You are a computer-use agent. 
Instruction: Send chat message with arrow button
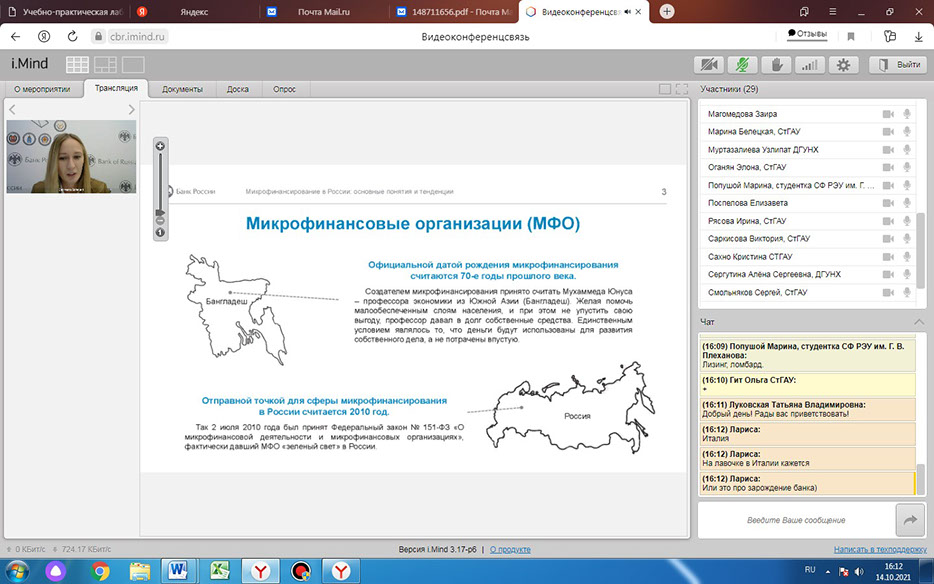pyautogui.click(x=910, y=520)
